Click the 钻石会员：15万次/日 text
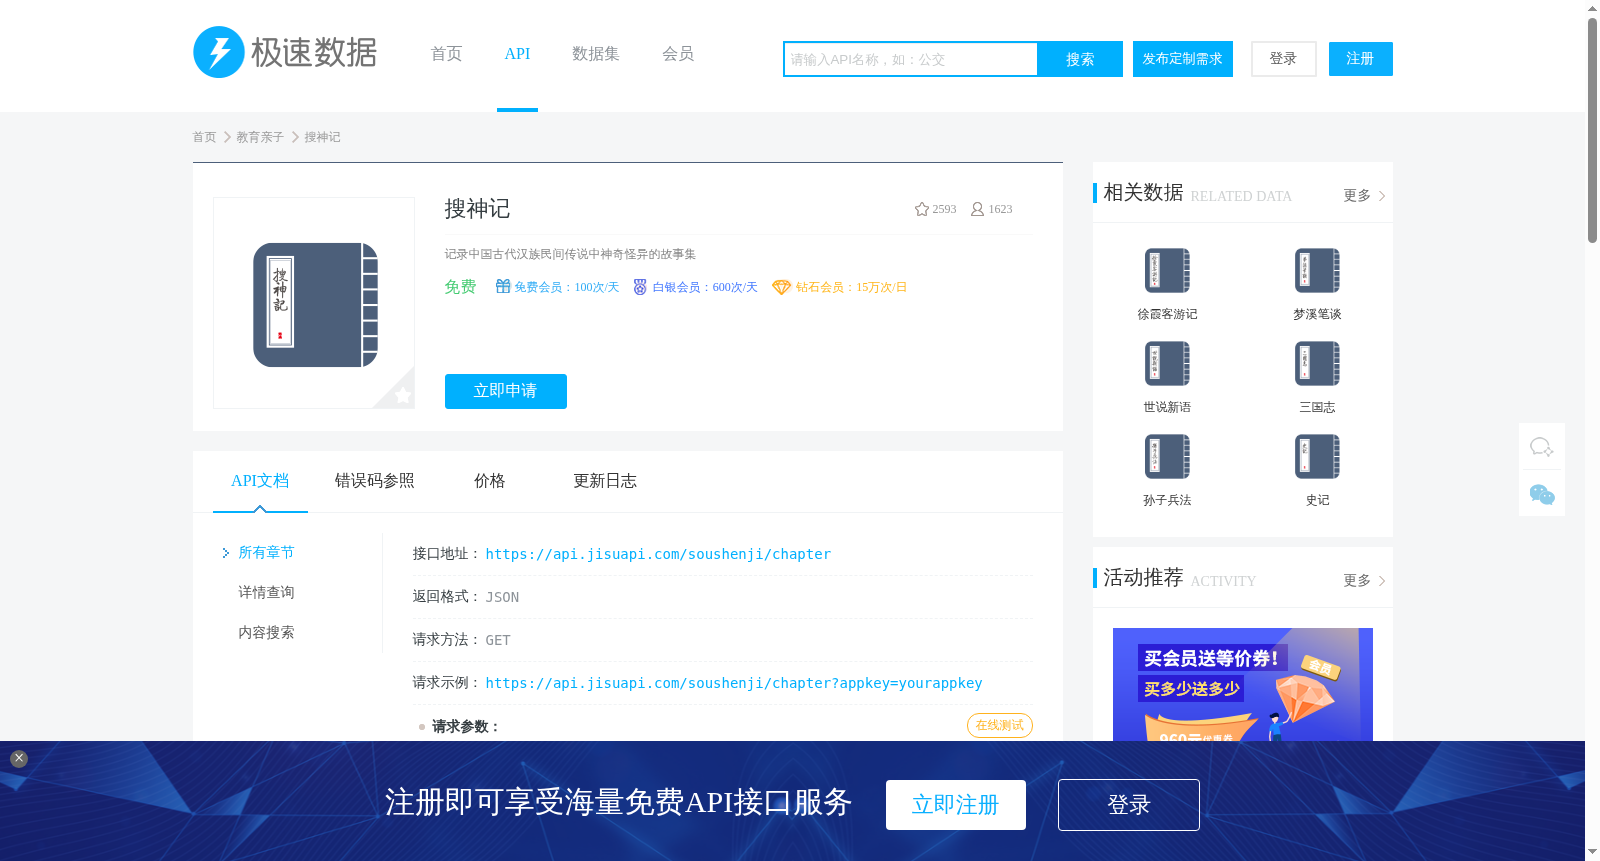The width and height of the screenshot is (1600, 861). tap(851, 287)
